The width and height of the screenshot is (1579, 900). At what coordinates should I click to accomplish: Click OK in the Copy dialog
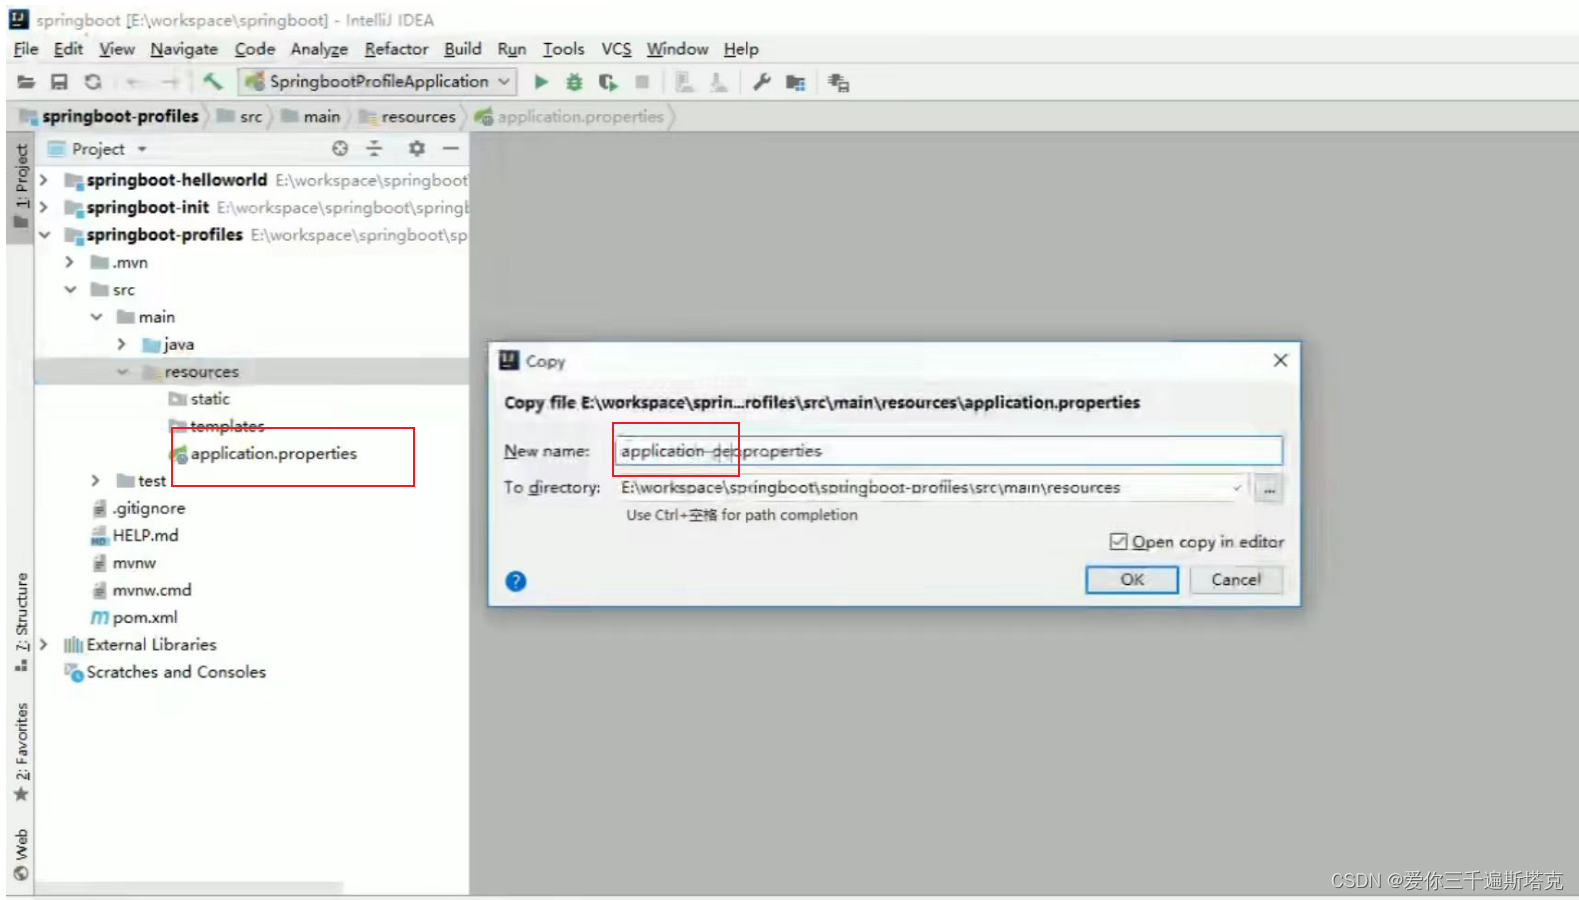[1132, 580]
